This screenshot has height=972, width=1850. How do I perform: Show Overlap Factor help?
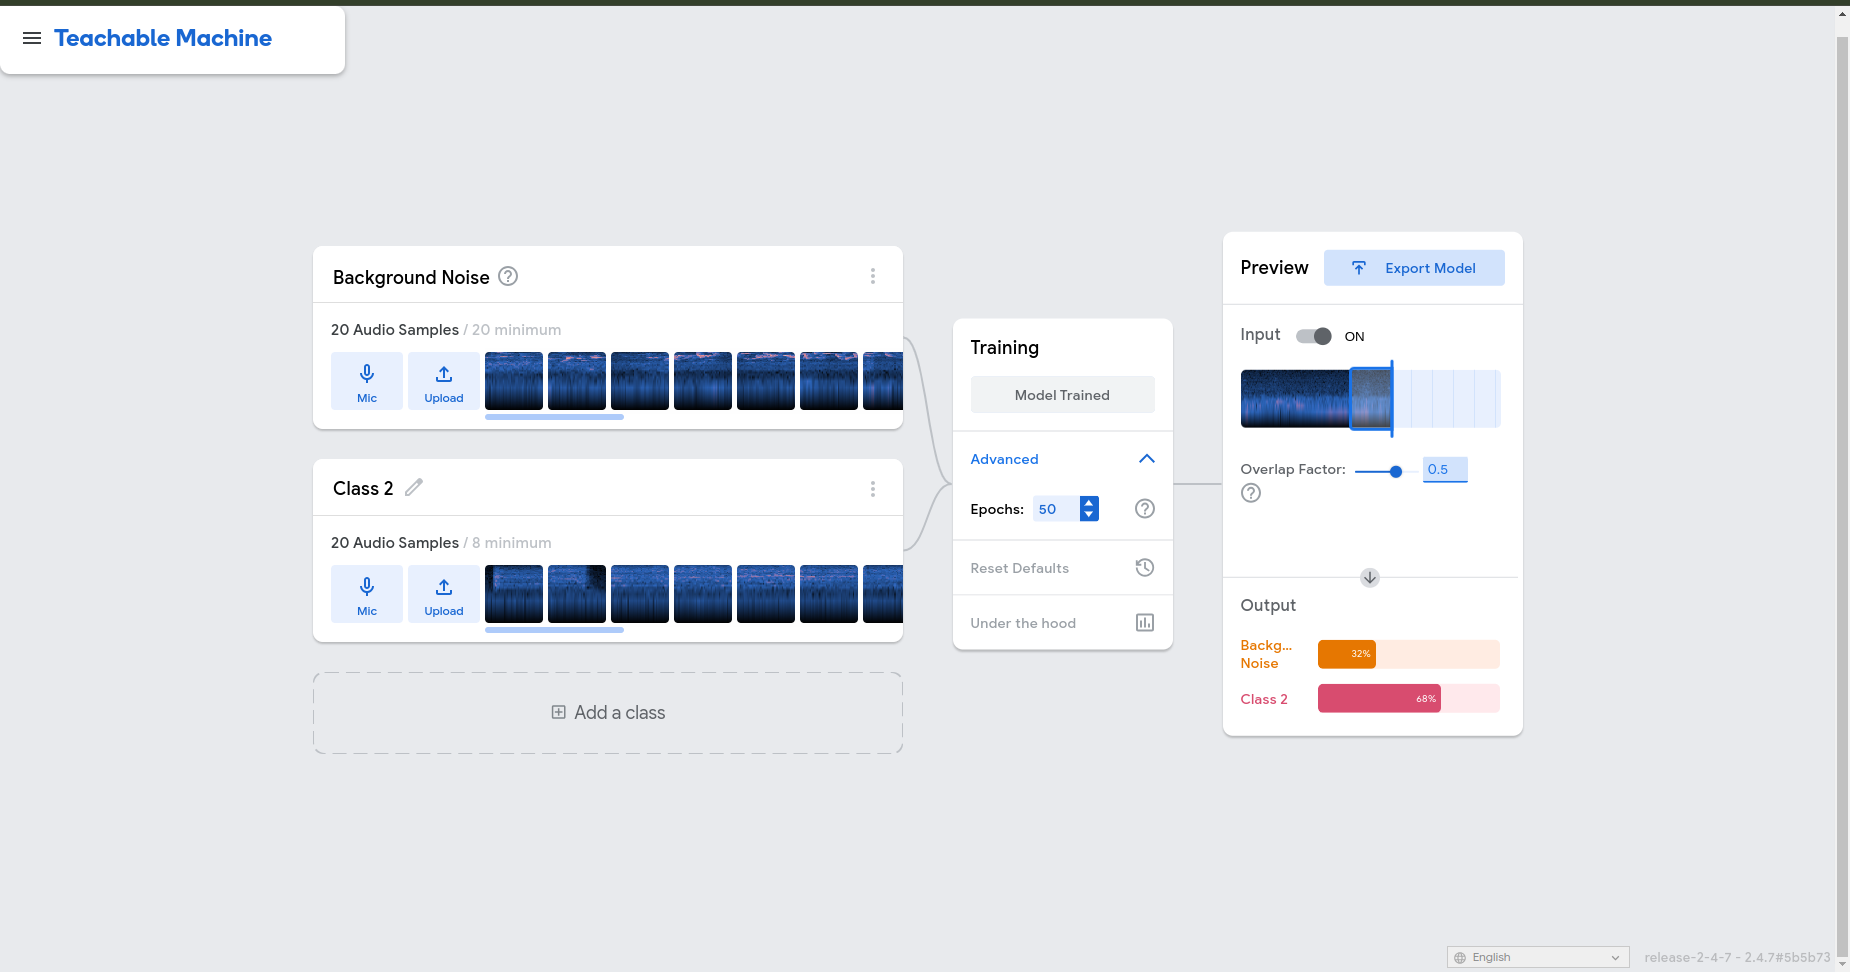(x=1251, y=493)
